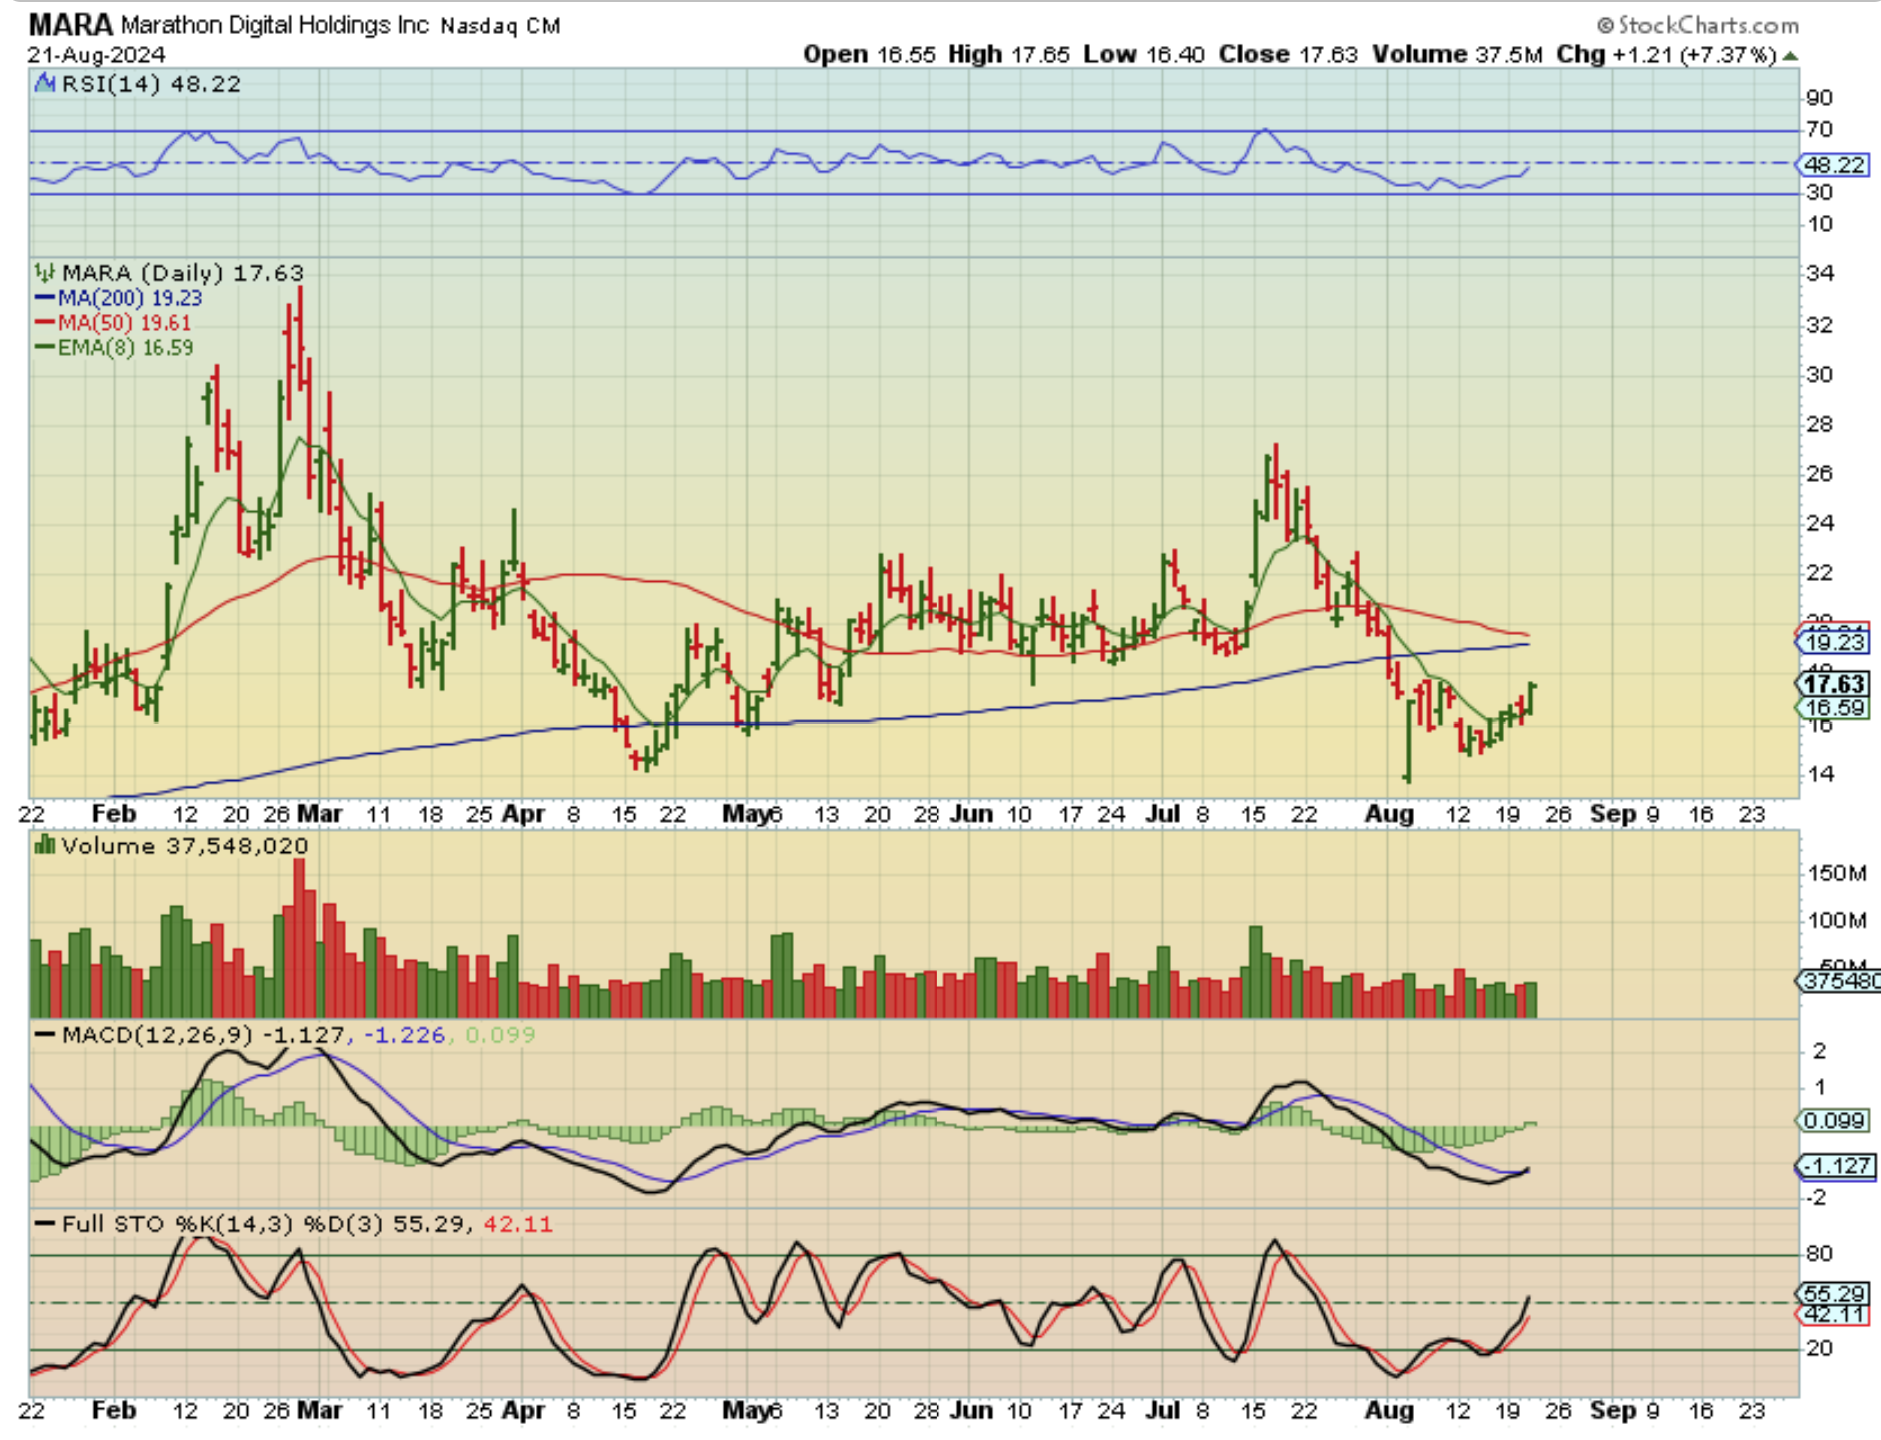
Task: Click the Open 16.55 value in header
Action: [869, 55]
